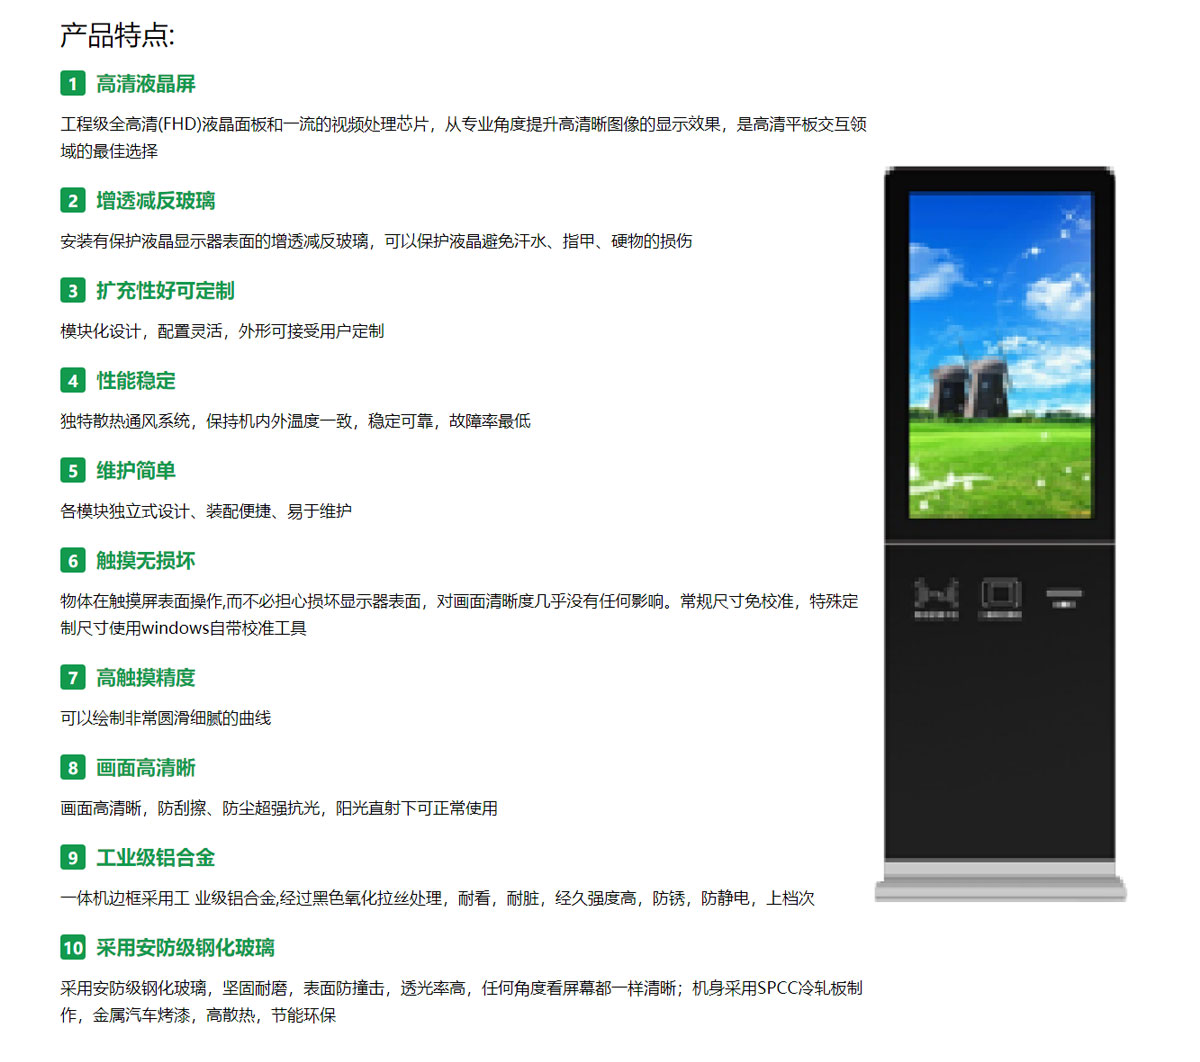The image size is (1200, 1062).
Task: Click the 产品特点 page heading
Action: (x=117, y=35)
